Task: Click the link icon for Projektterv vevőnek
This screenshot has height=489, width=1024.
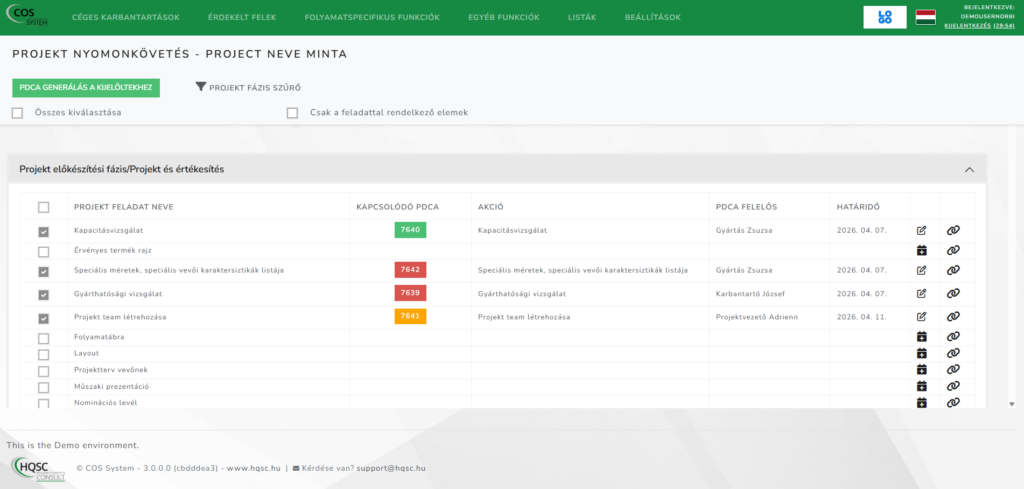Action: point(953,369)
